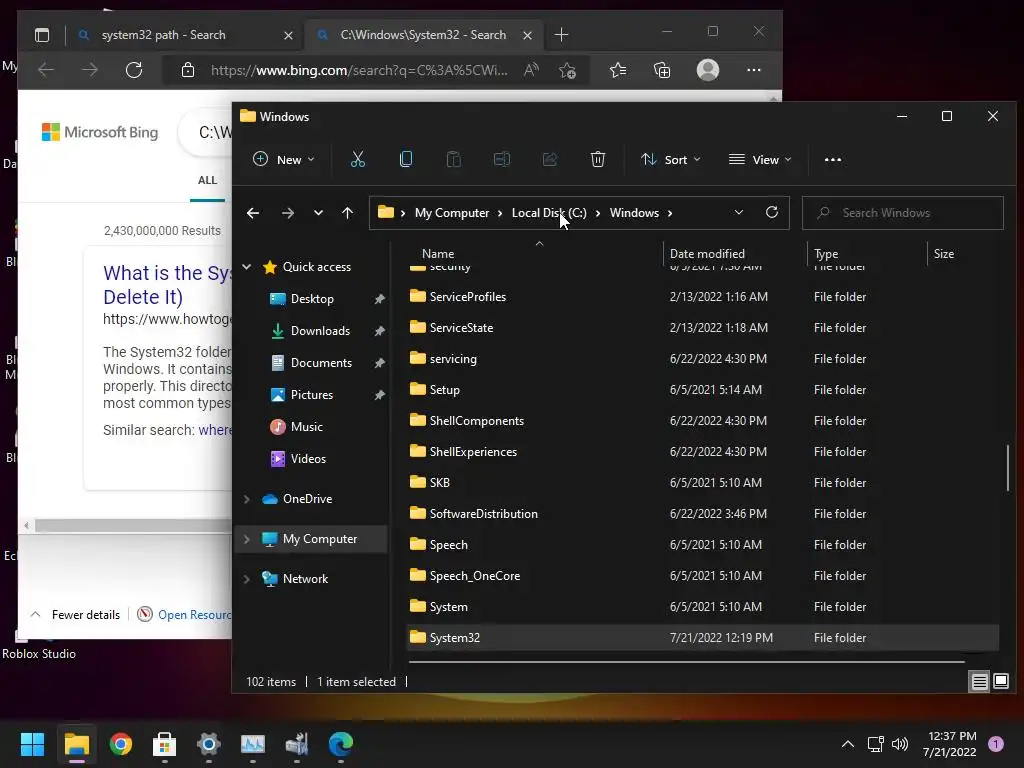The width and height of the screenshot is (1024, 768).
Task: Switch to large thumbnails view icon
Action: pos(1000,682)
